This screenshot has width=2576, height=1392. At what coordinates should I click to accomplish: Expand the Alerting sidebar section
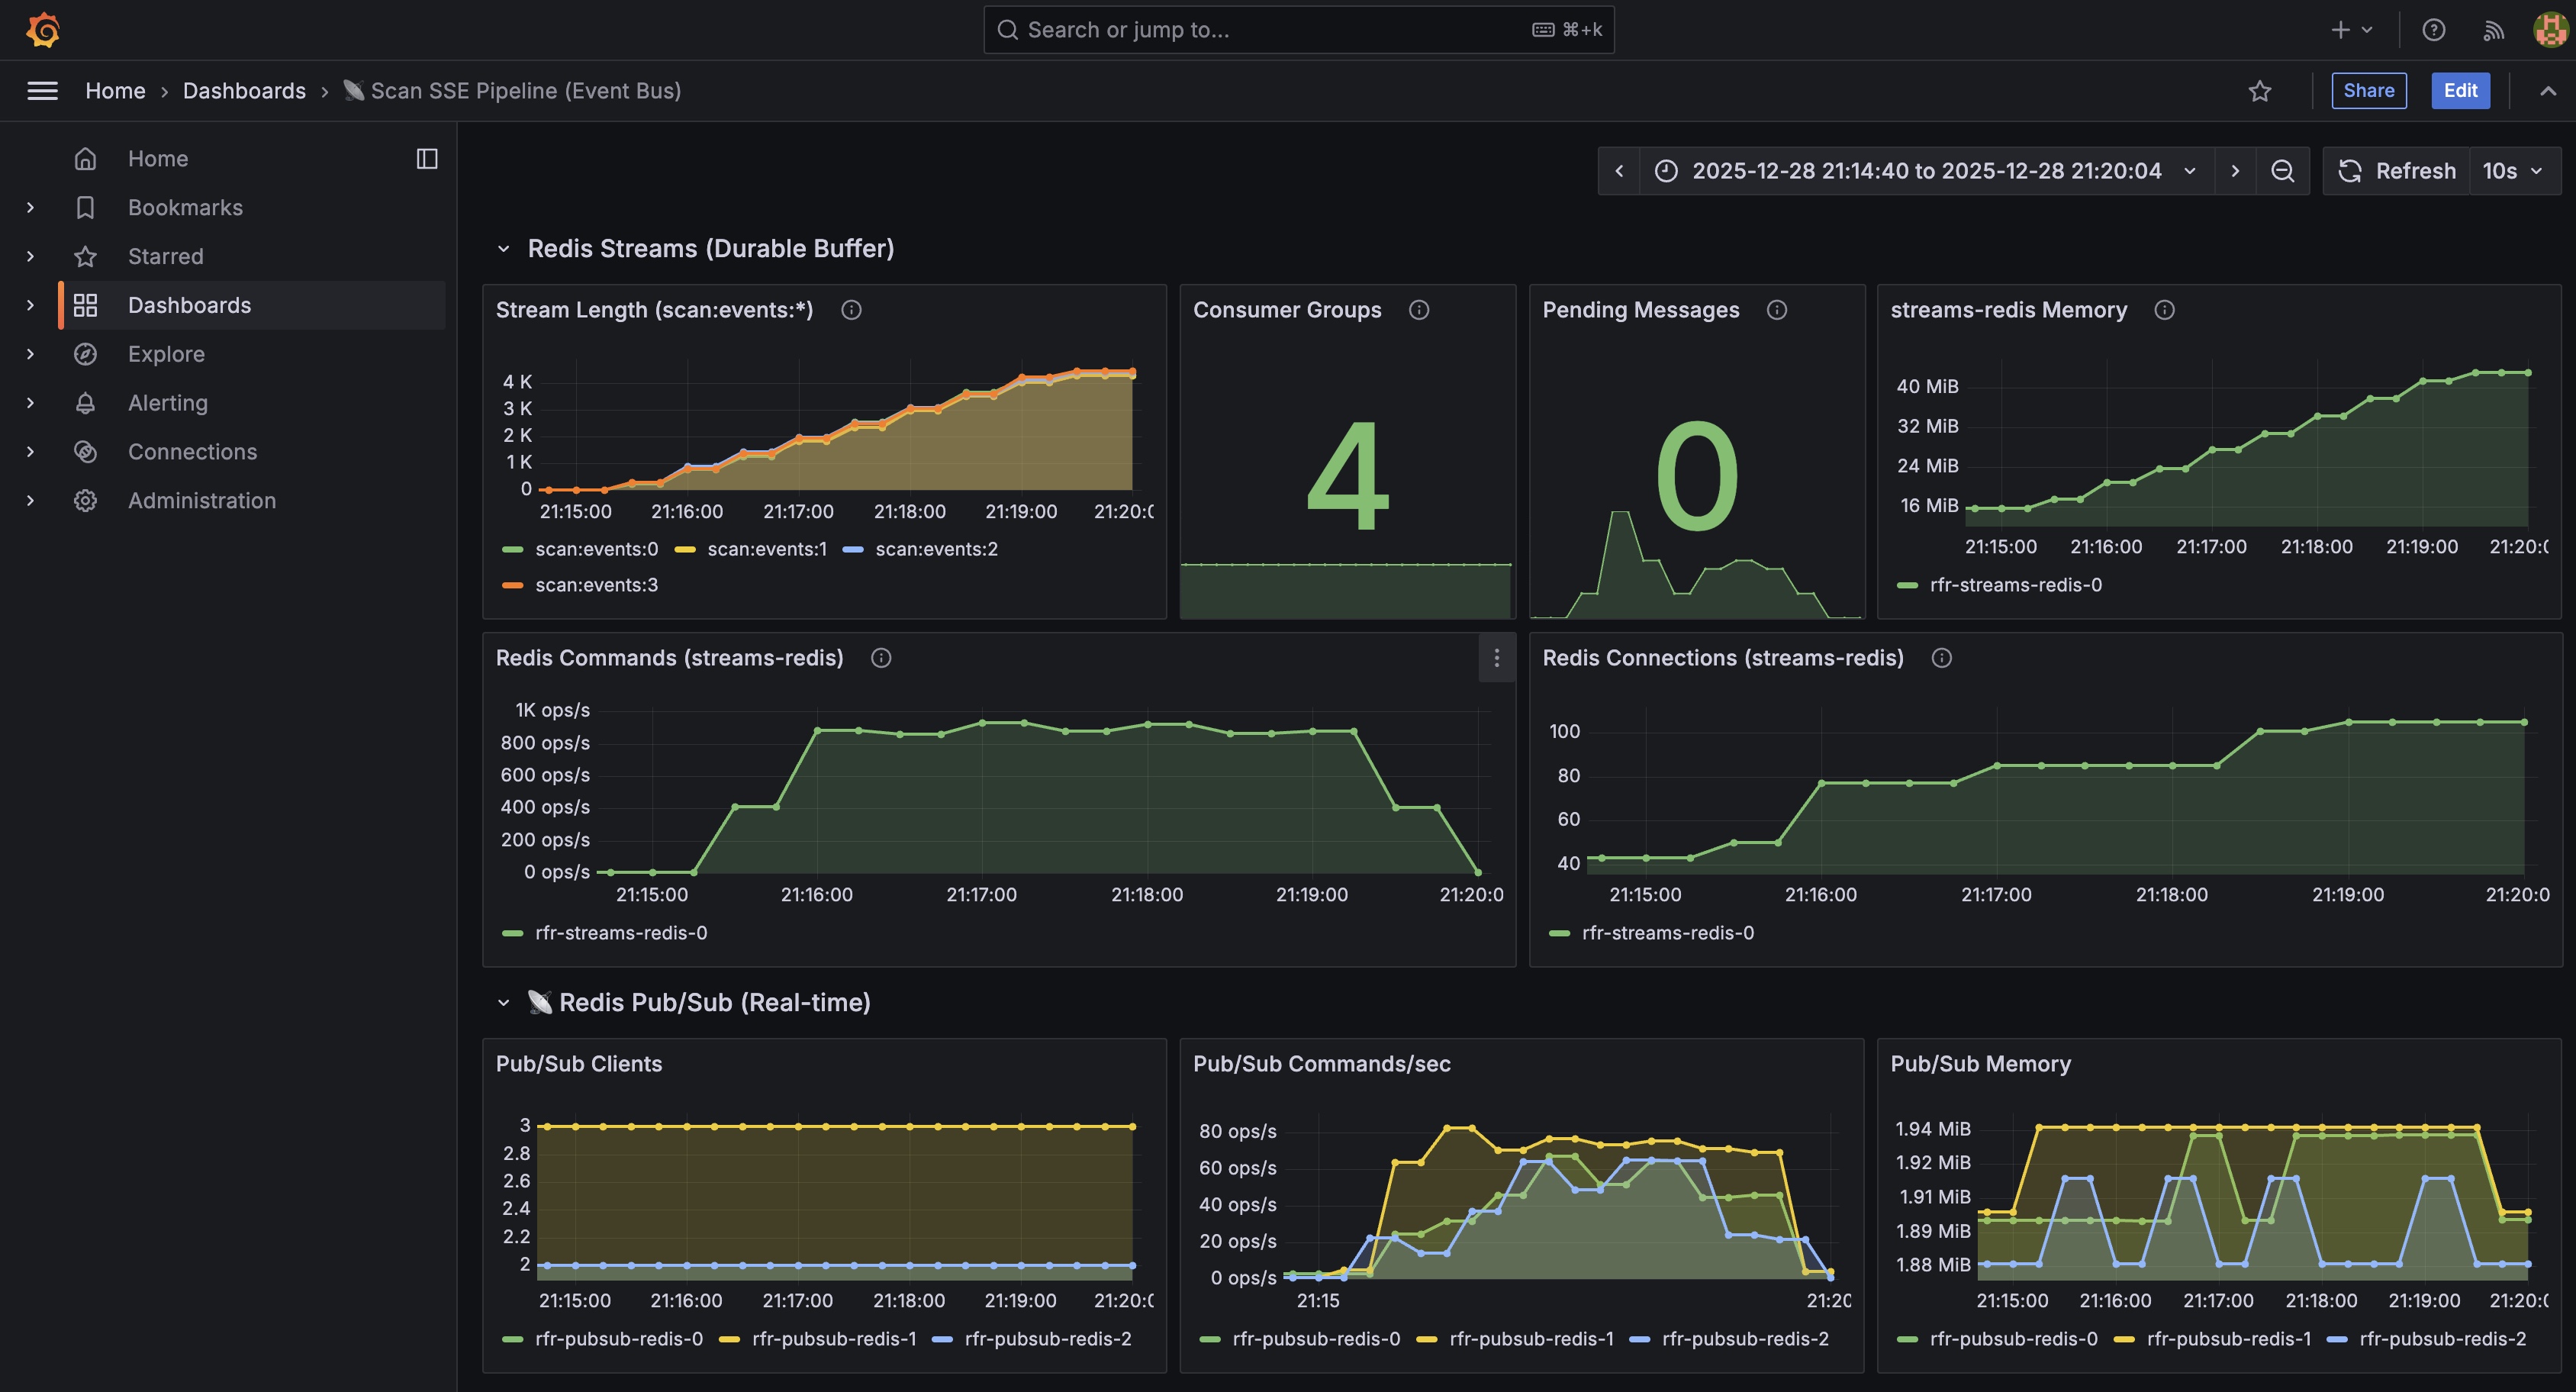coord(30,403)
